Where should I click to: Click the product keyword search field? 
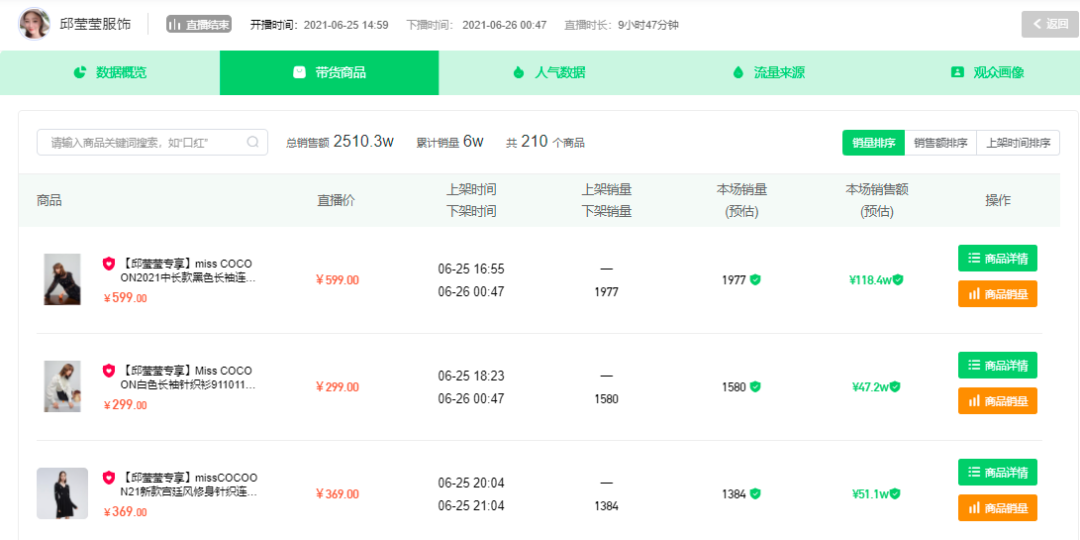point(152,142)
